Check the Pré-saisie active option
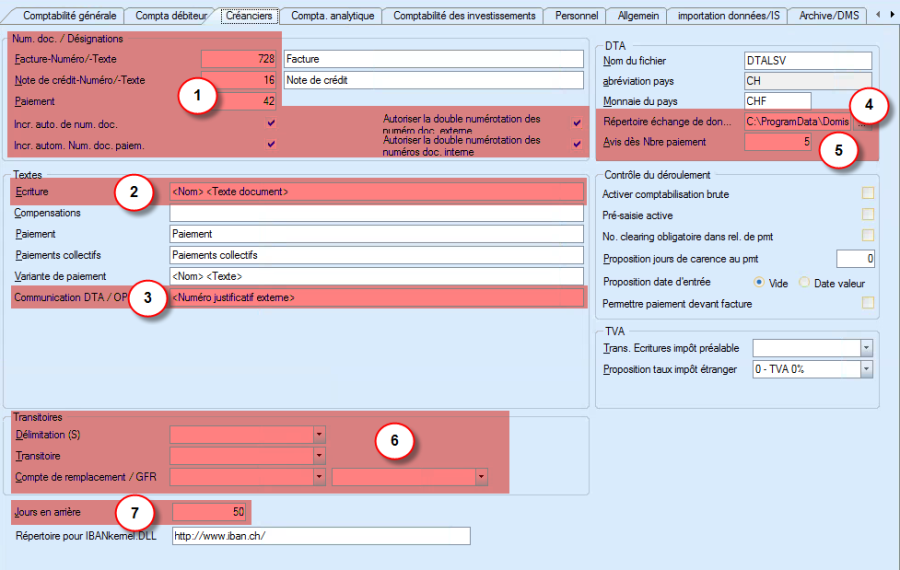Screen dimensions: 900x570 coord(868,214)
